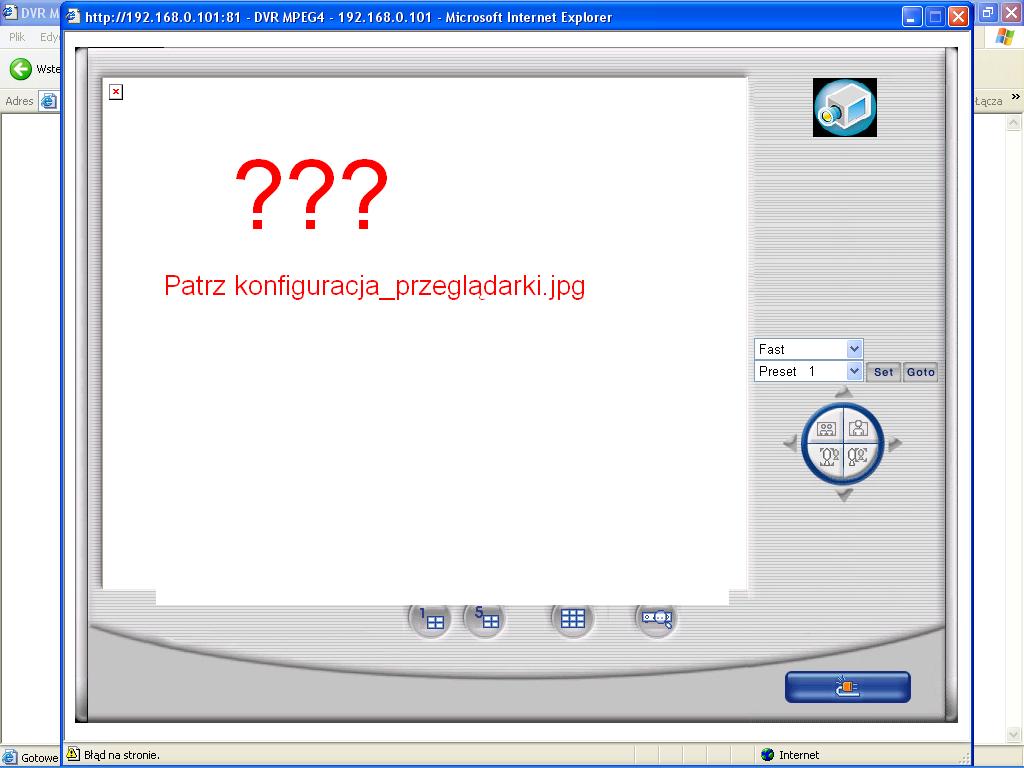Switch to channels 1-4 quad view
The width and height of the screenshot is (1024, 768).
(x=431, y=619)
